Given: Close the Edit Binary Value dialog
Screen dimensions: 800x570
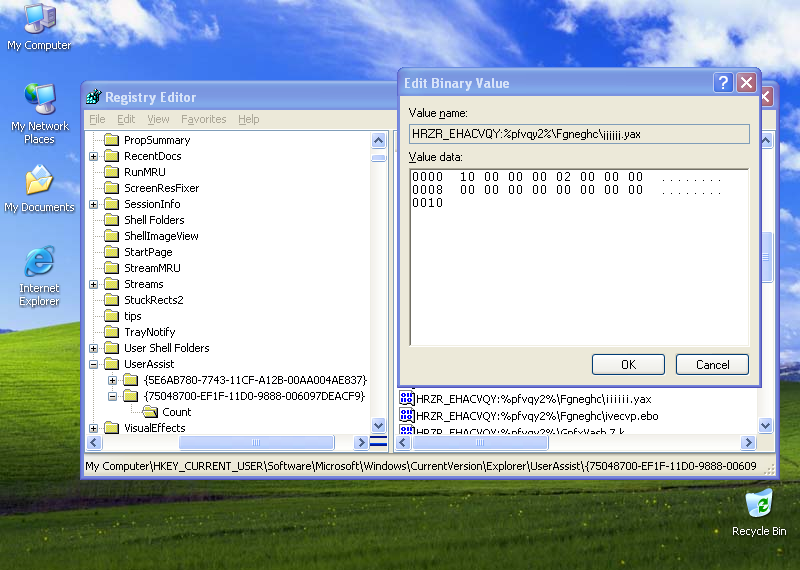Looking at the screenshot, I should pyautogui.click(x=746, y=83).
